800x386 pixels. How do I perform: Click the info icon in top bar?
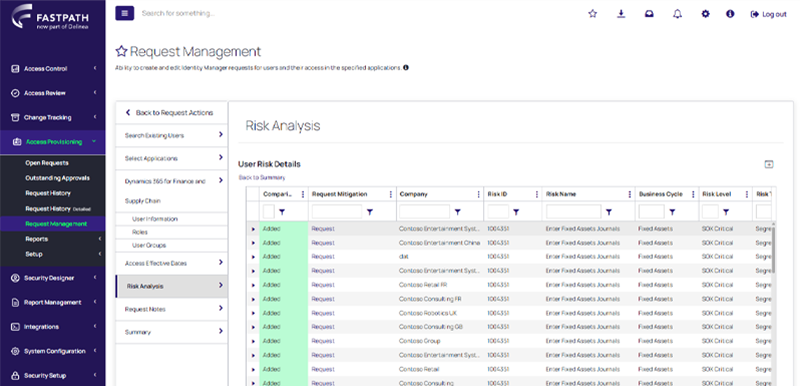point(730,14)
